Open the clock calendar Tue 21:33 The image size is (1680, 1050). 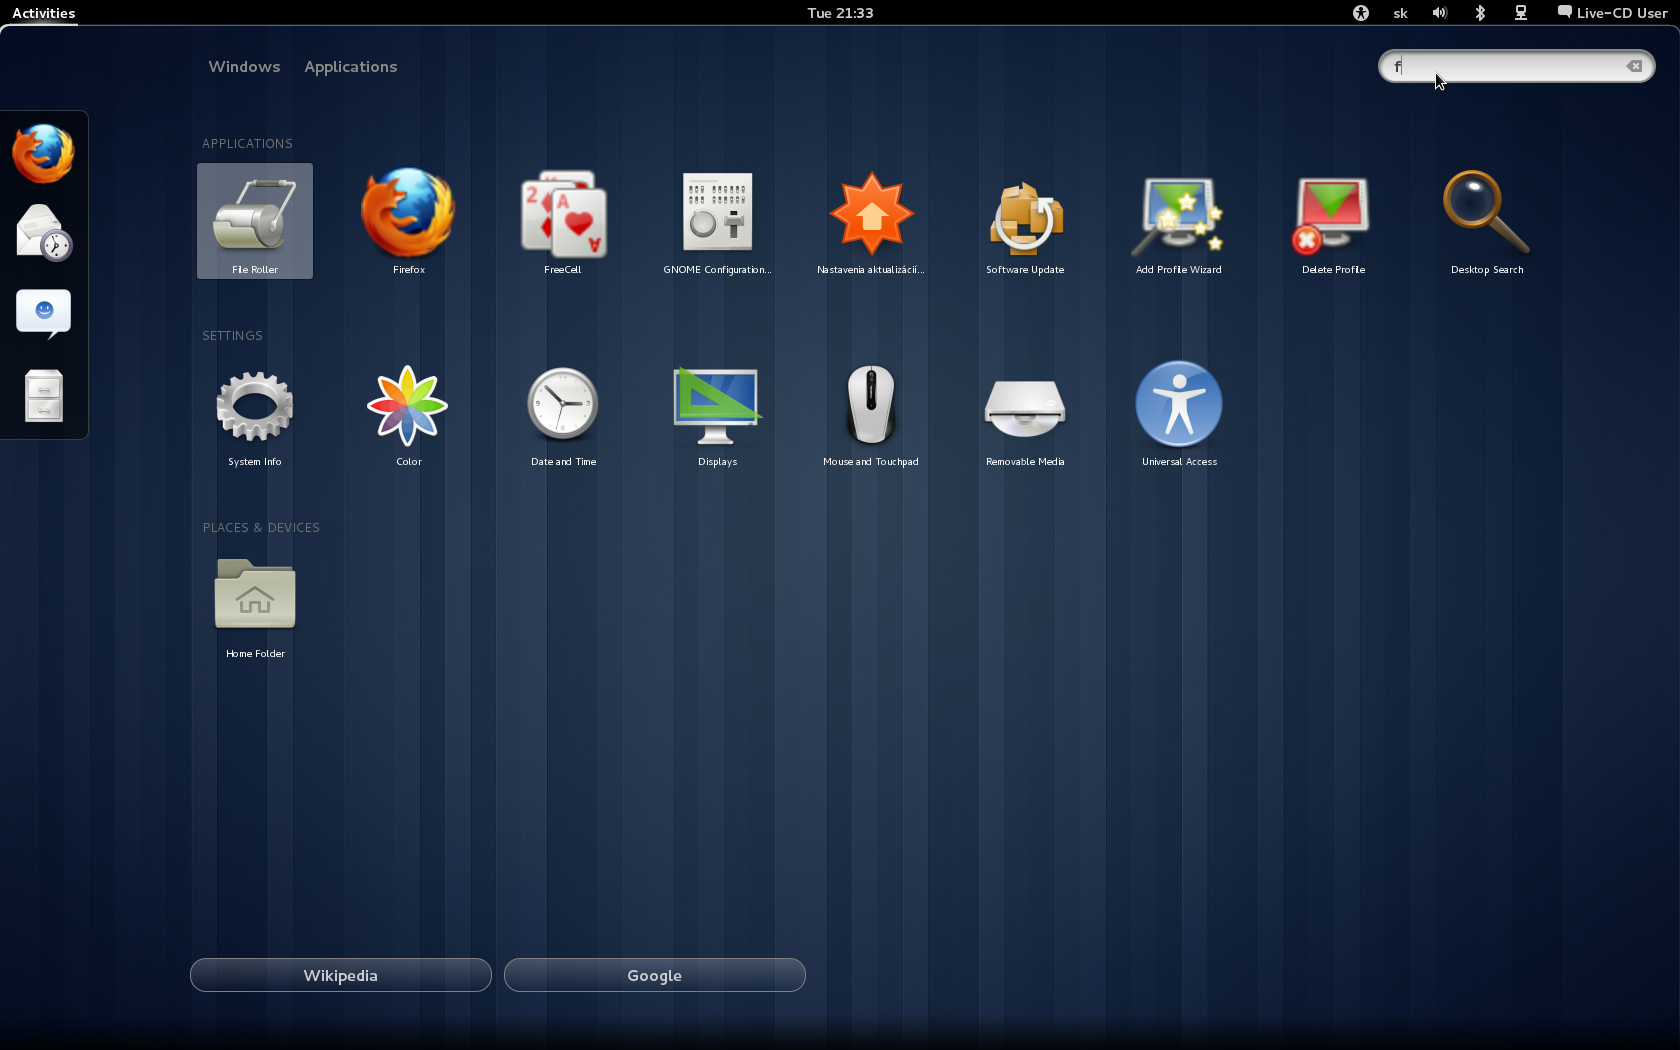click(840, 13)
